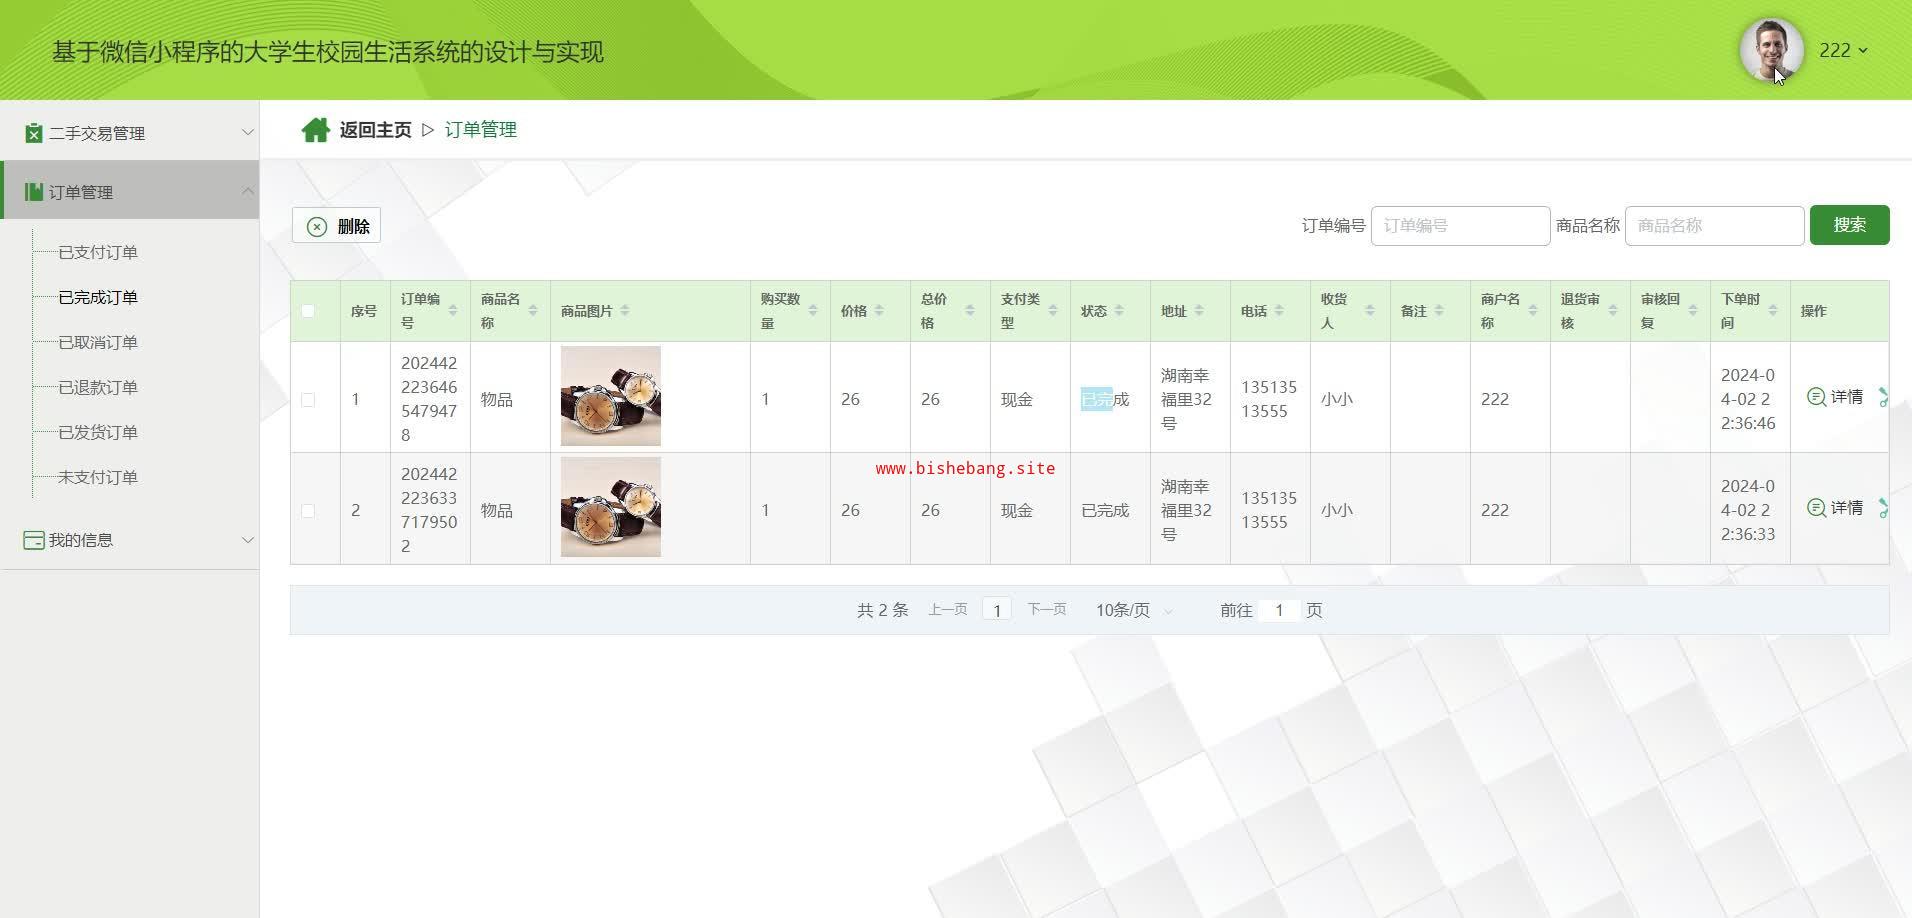Sort by 退货审核 column arrows
This screenshot has height=918, width=1912.
click(1613, 311)
